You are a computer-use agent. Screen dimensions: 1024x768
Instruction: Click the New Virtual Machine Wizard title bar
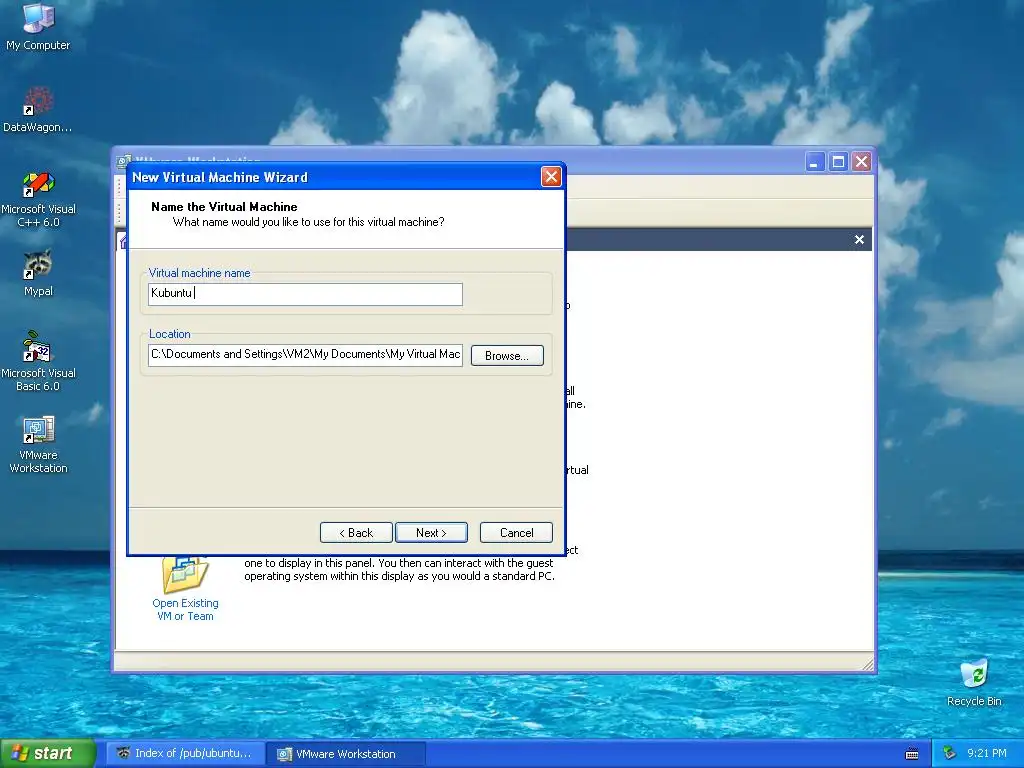334,177
